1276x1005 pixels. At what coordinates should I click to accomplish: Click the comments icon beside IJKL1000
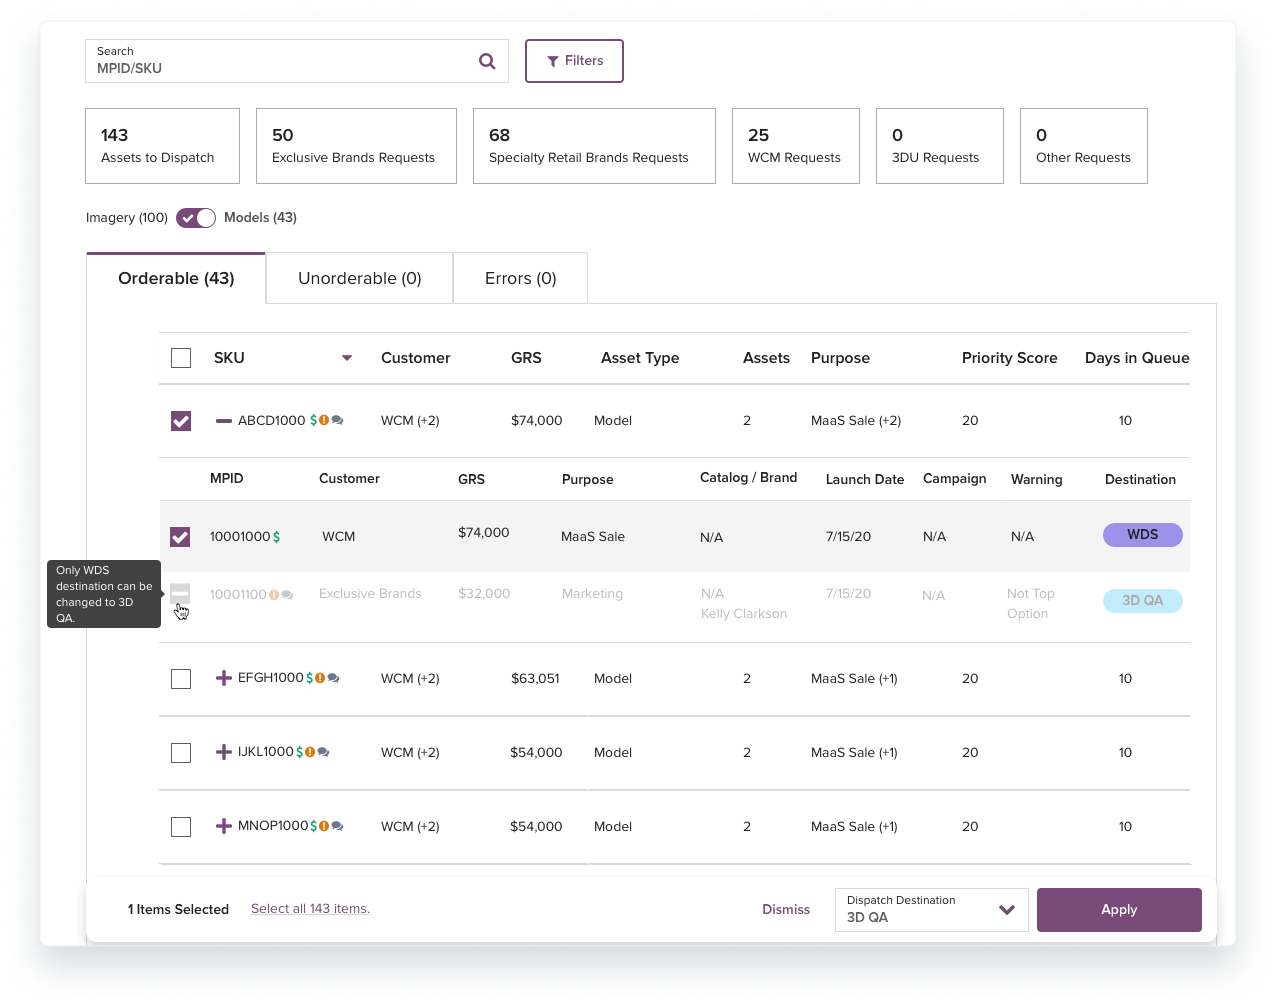tap(323, 752)
